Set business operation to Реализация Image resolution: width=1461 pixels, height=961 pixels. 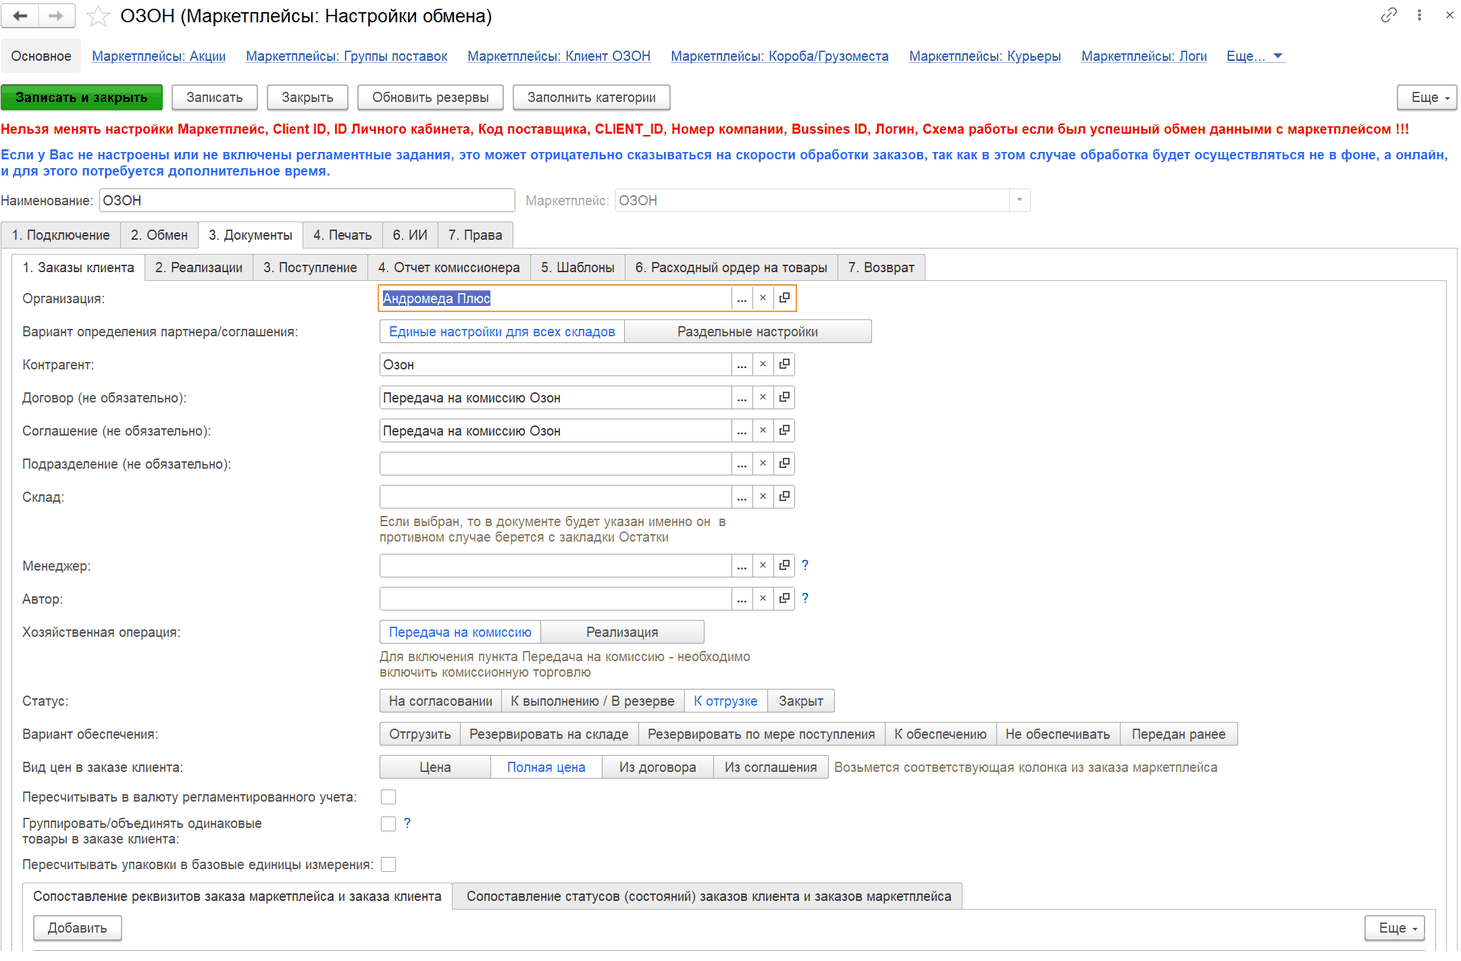[x=622, y=632]
